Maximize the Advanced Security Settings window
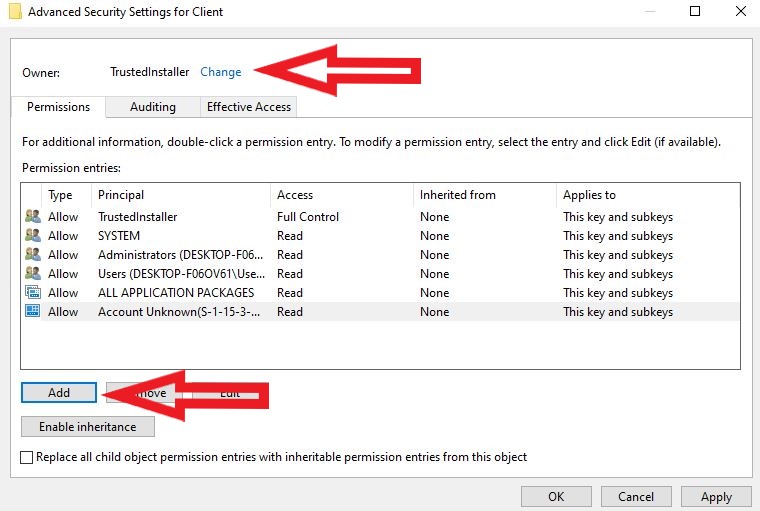Screen dimensions: 760x511 695,12
